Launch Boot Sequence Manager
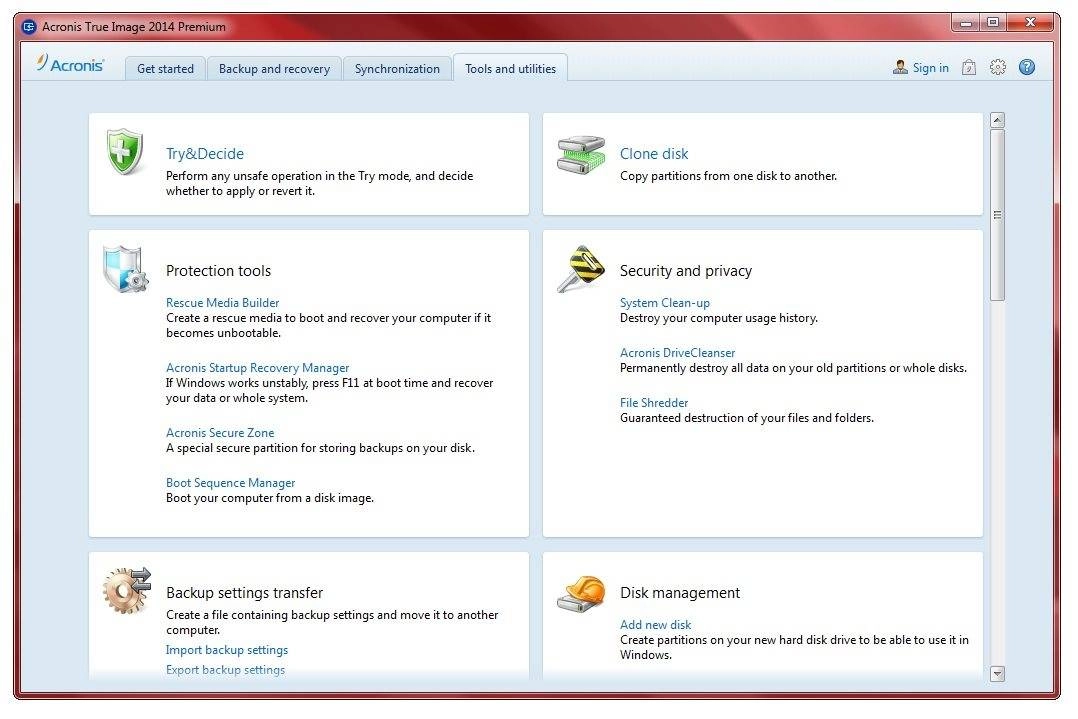Image resolution: width=1078 pixels, height=719 pixels. pos(230,483)
